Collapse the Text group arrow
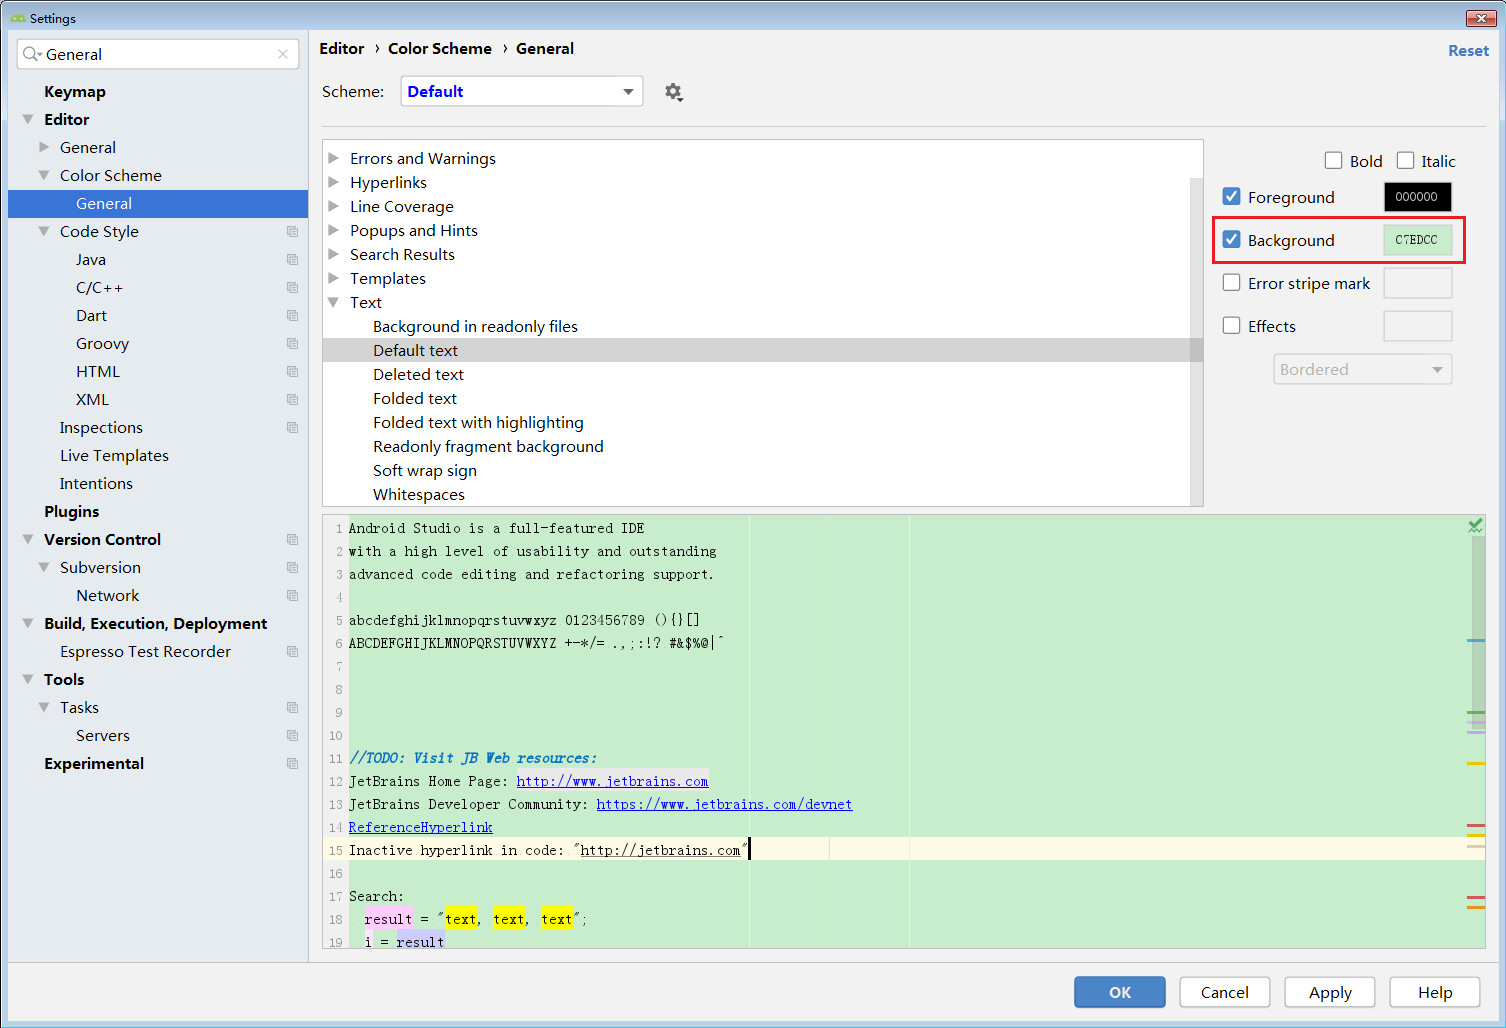 pos(334,302)
